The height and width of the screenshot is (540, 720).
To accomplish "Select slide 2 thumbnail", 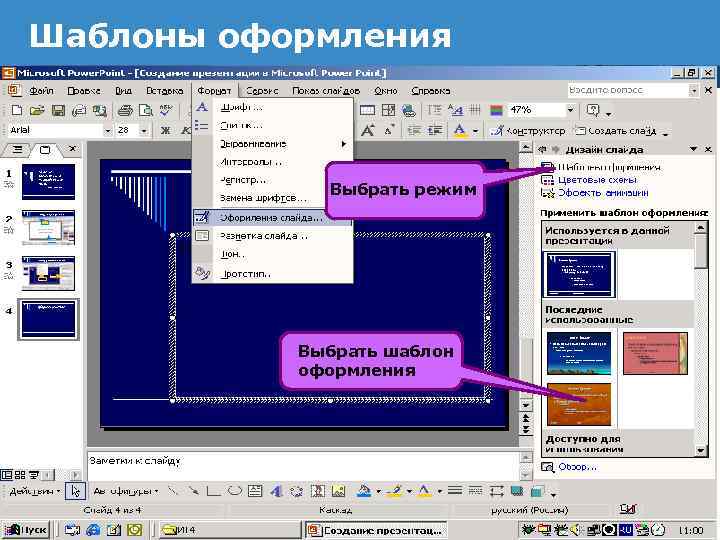I will pyautogui.click(x=48, y=228).
